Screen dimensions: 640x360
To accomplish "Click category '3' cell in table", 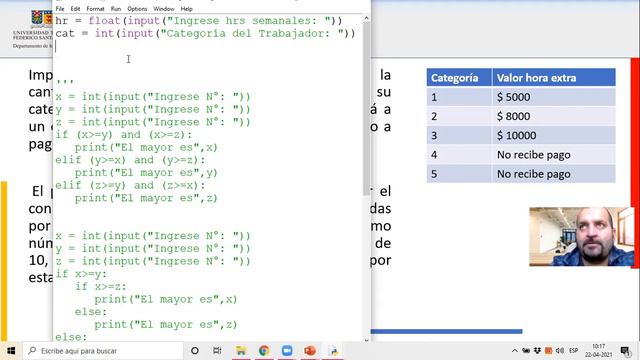I will click(459, 136).
